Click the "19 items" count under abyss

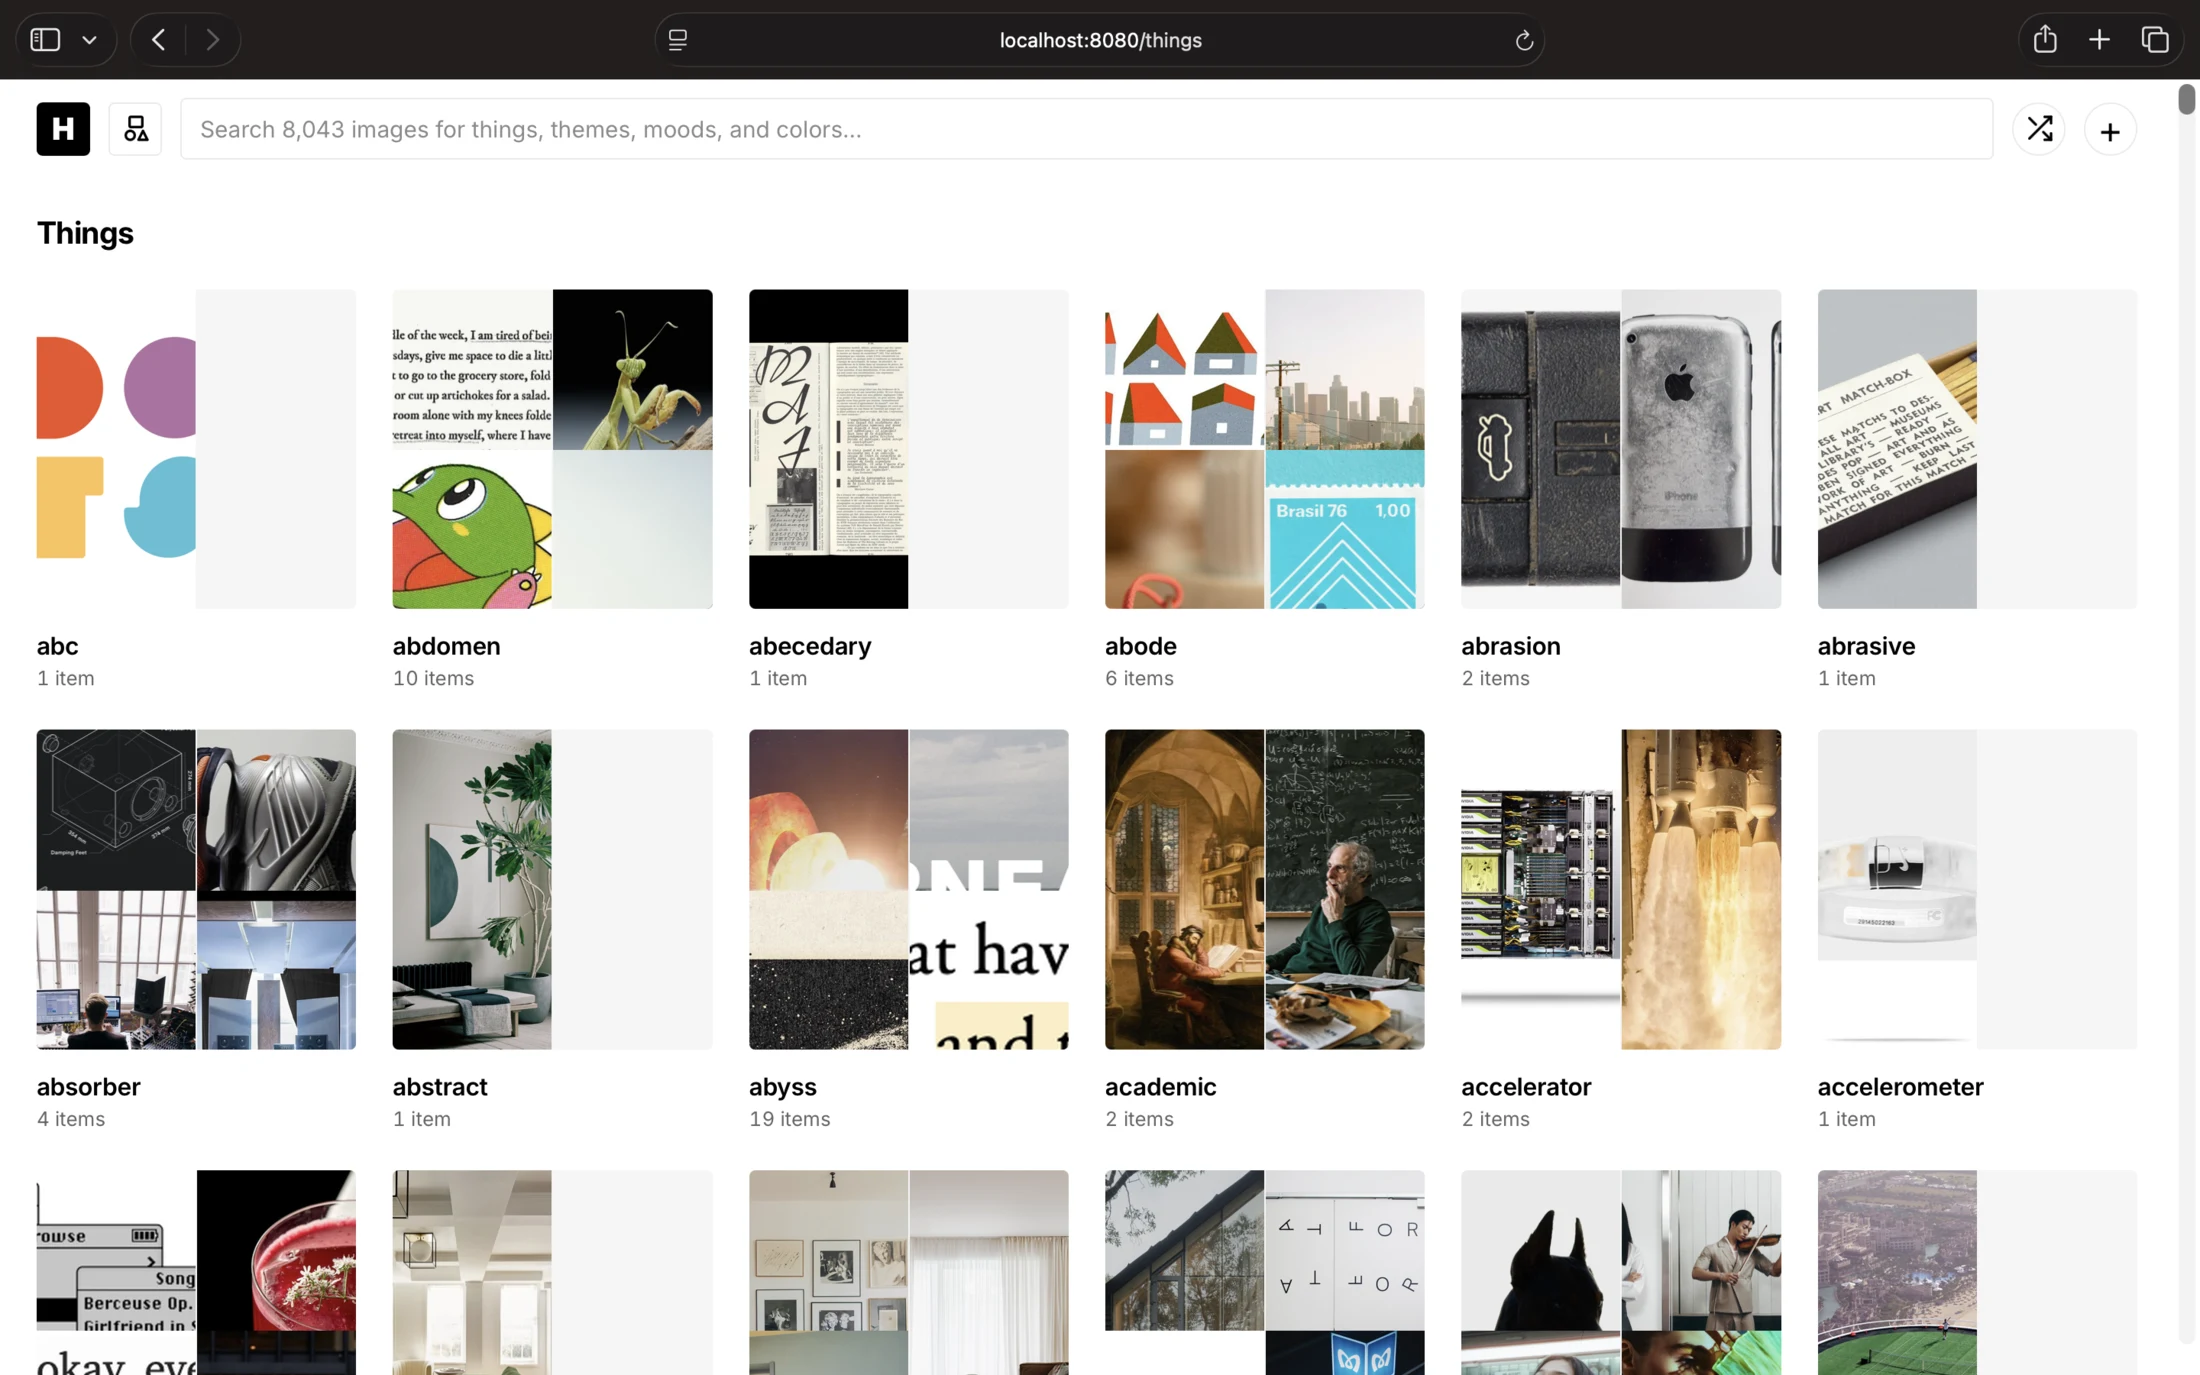click(789, 1118)
